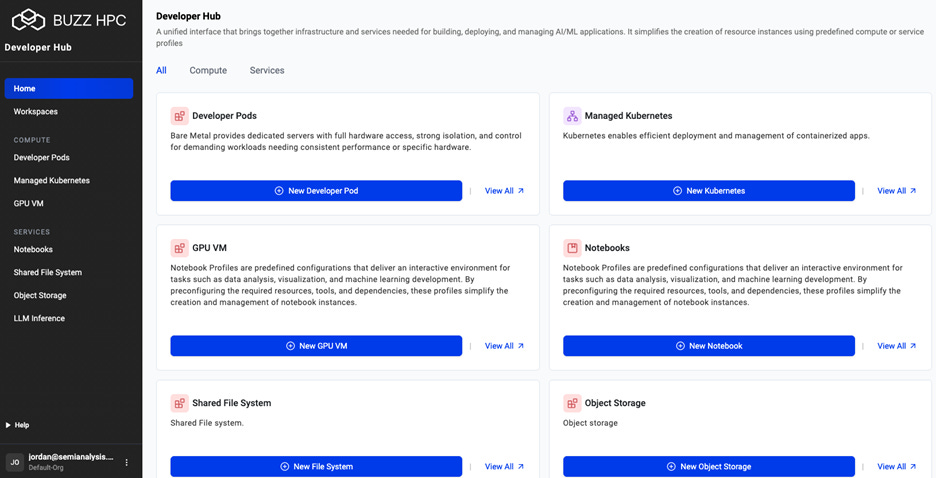Click the Developer Hub sidebar title
The image size is (936, 478).
[x=38, y=48]
